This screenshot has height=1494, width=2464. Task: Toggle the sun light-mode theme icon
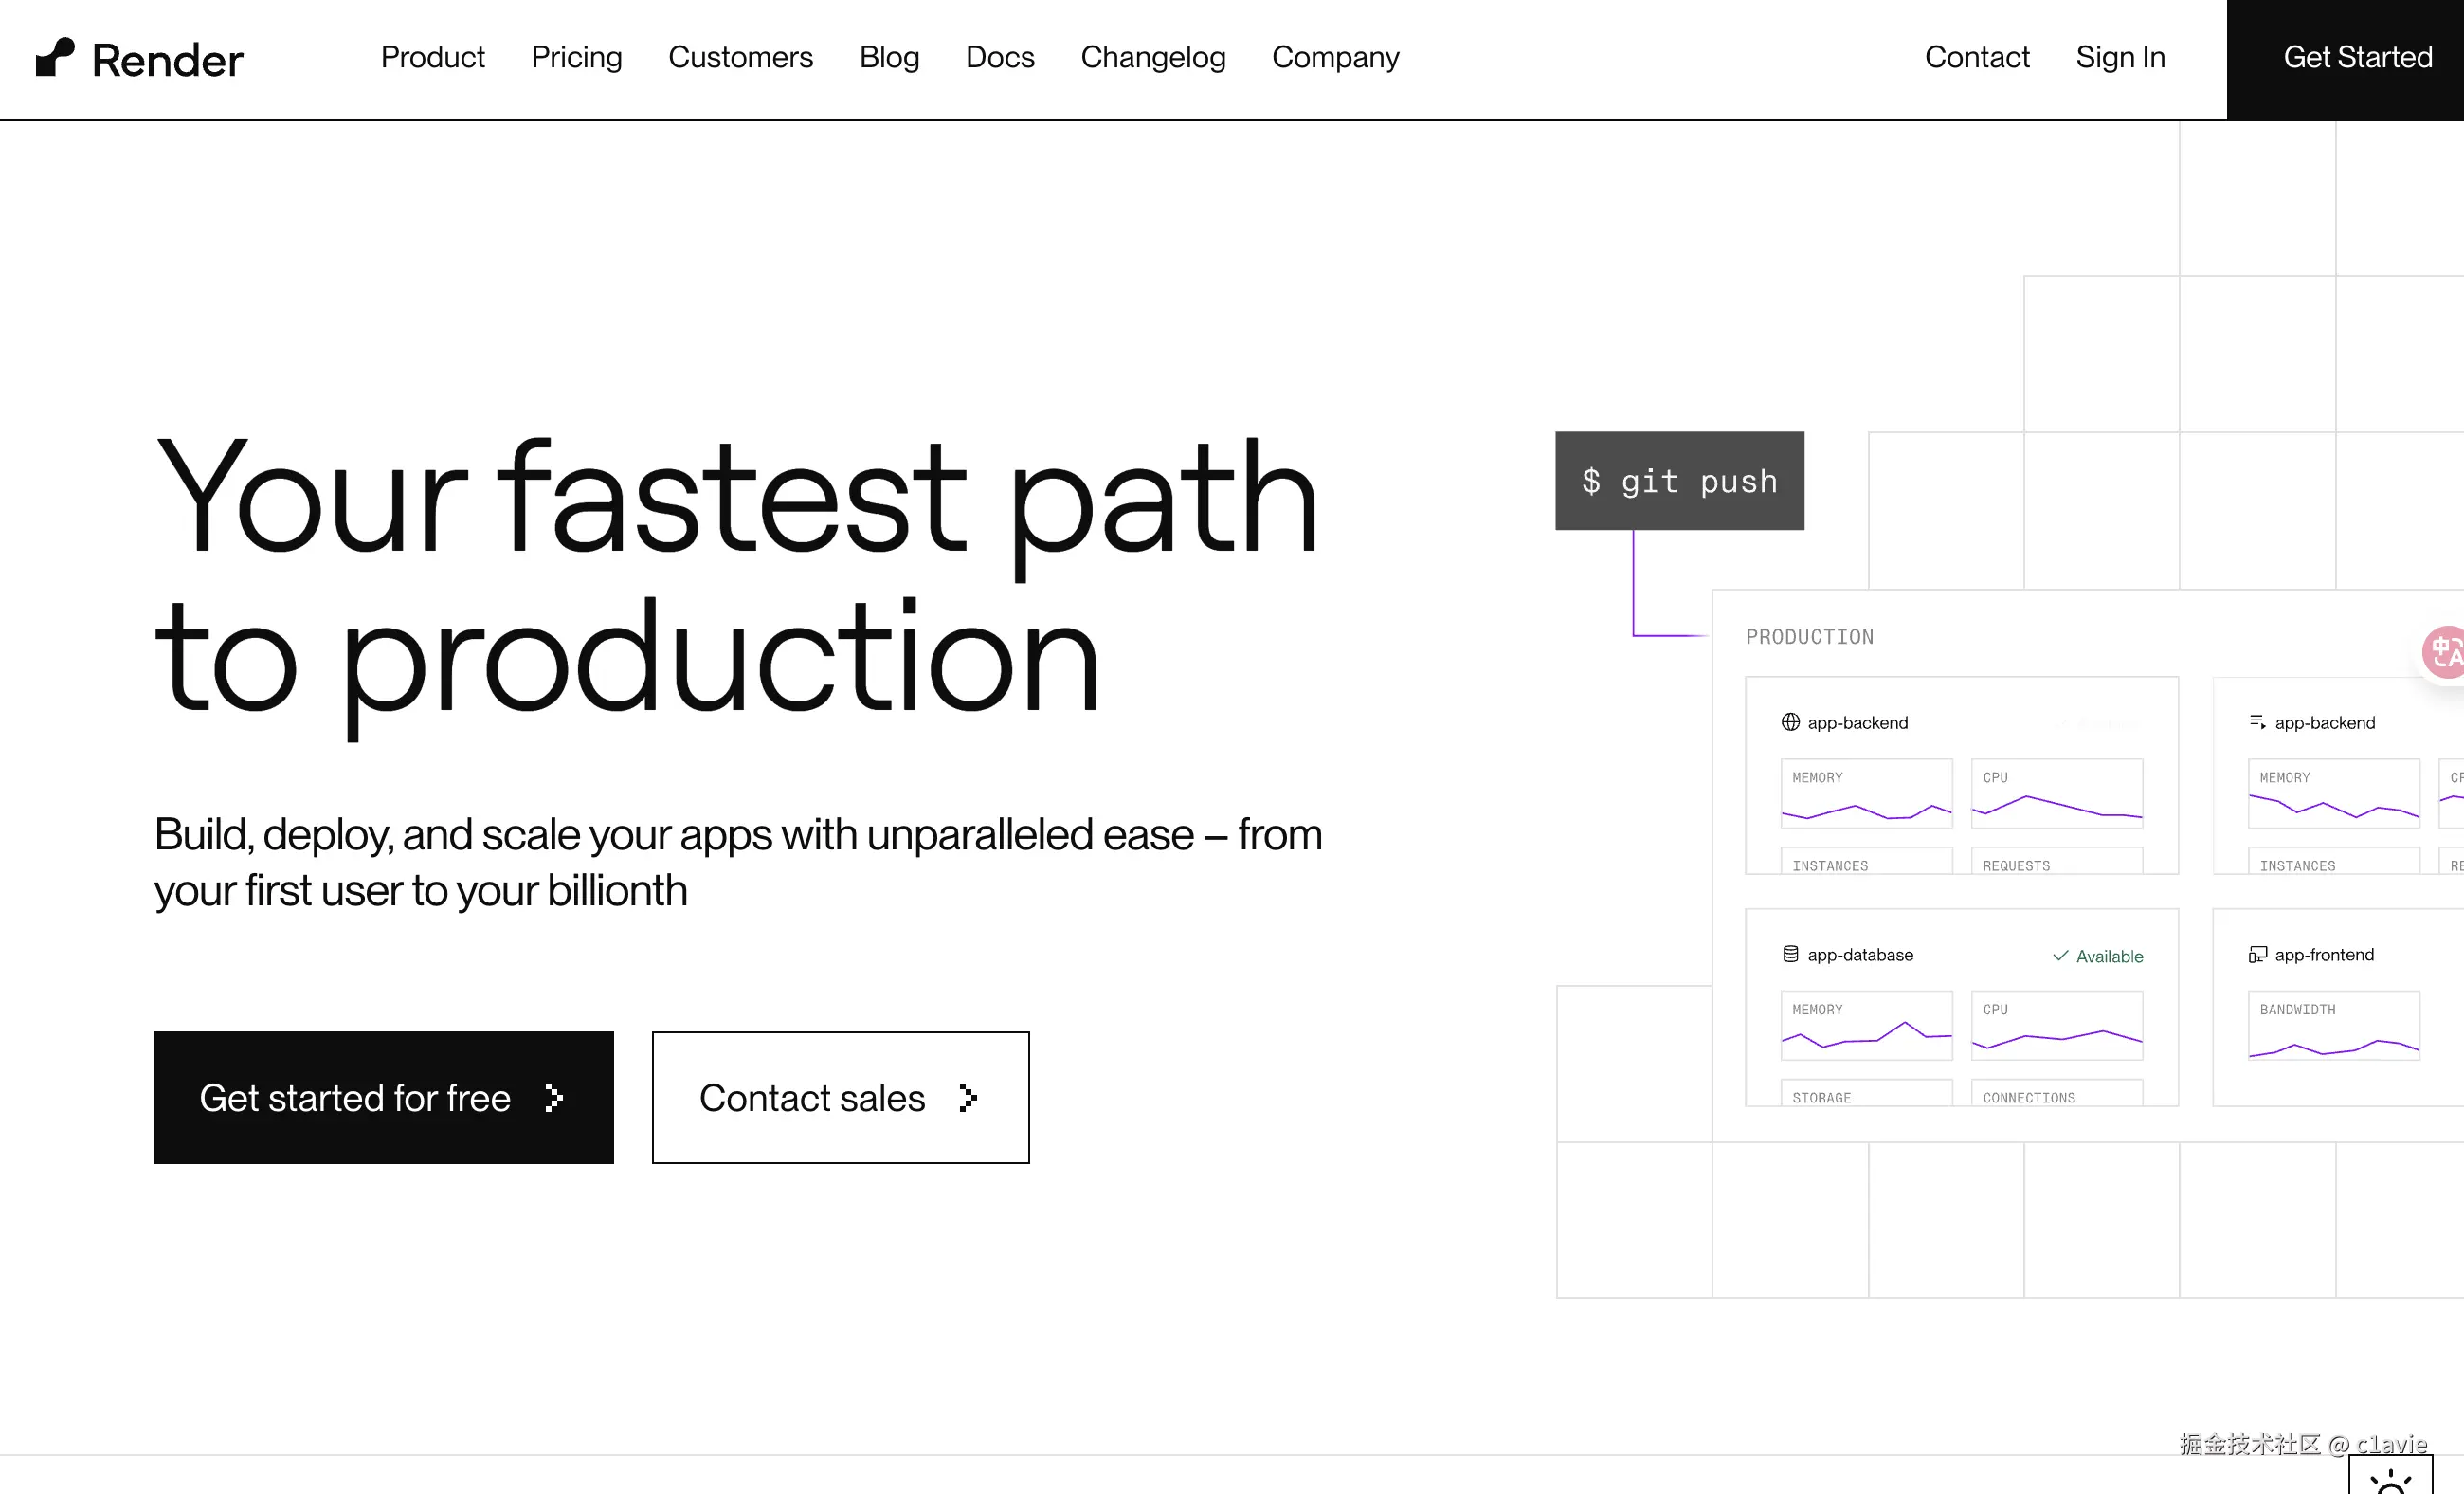[x=2390, y=1480]
